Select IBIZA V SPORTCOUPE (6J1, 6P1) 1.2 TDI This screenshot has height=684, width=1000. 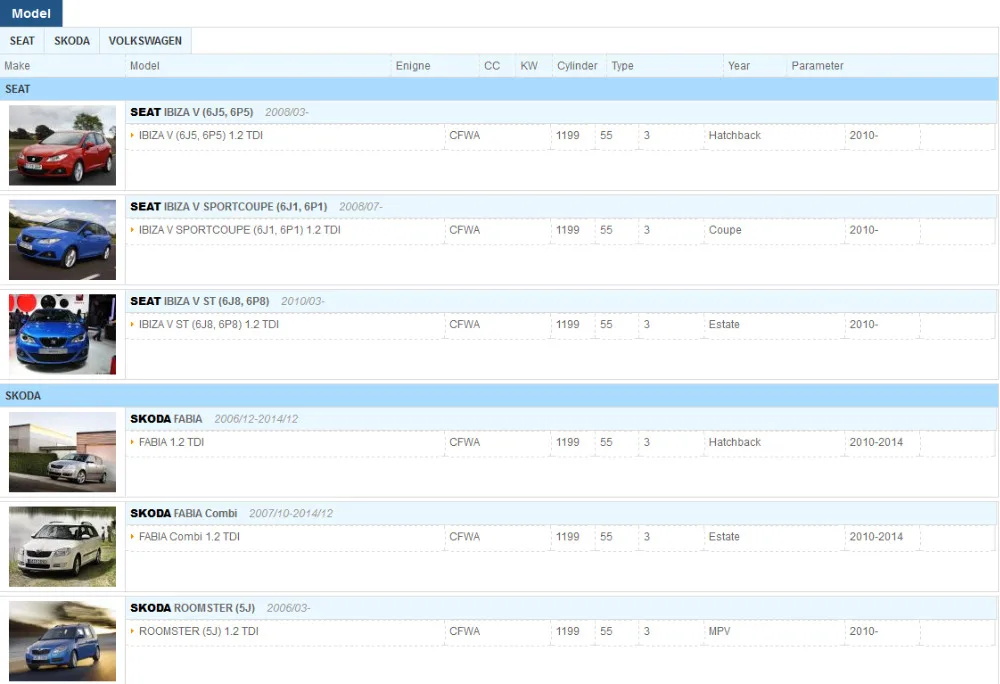click(240, 229)
